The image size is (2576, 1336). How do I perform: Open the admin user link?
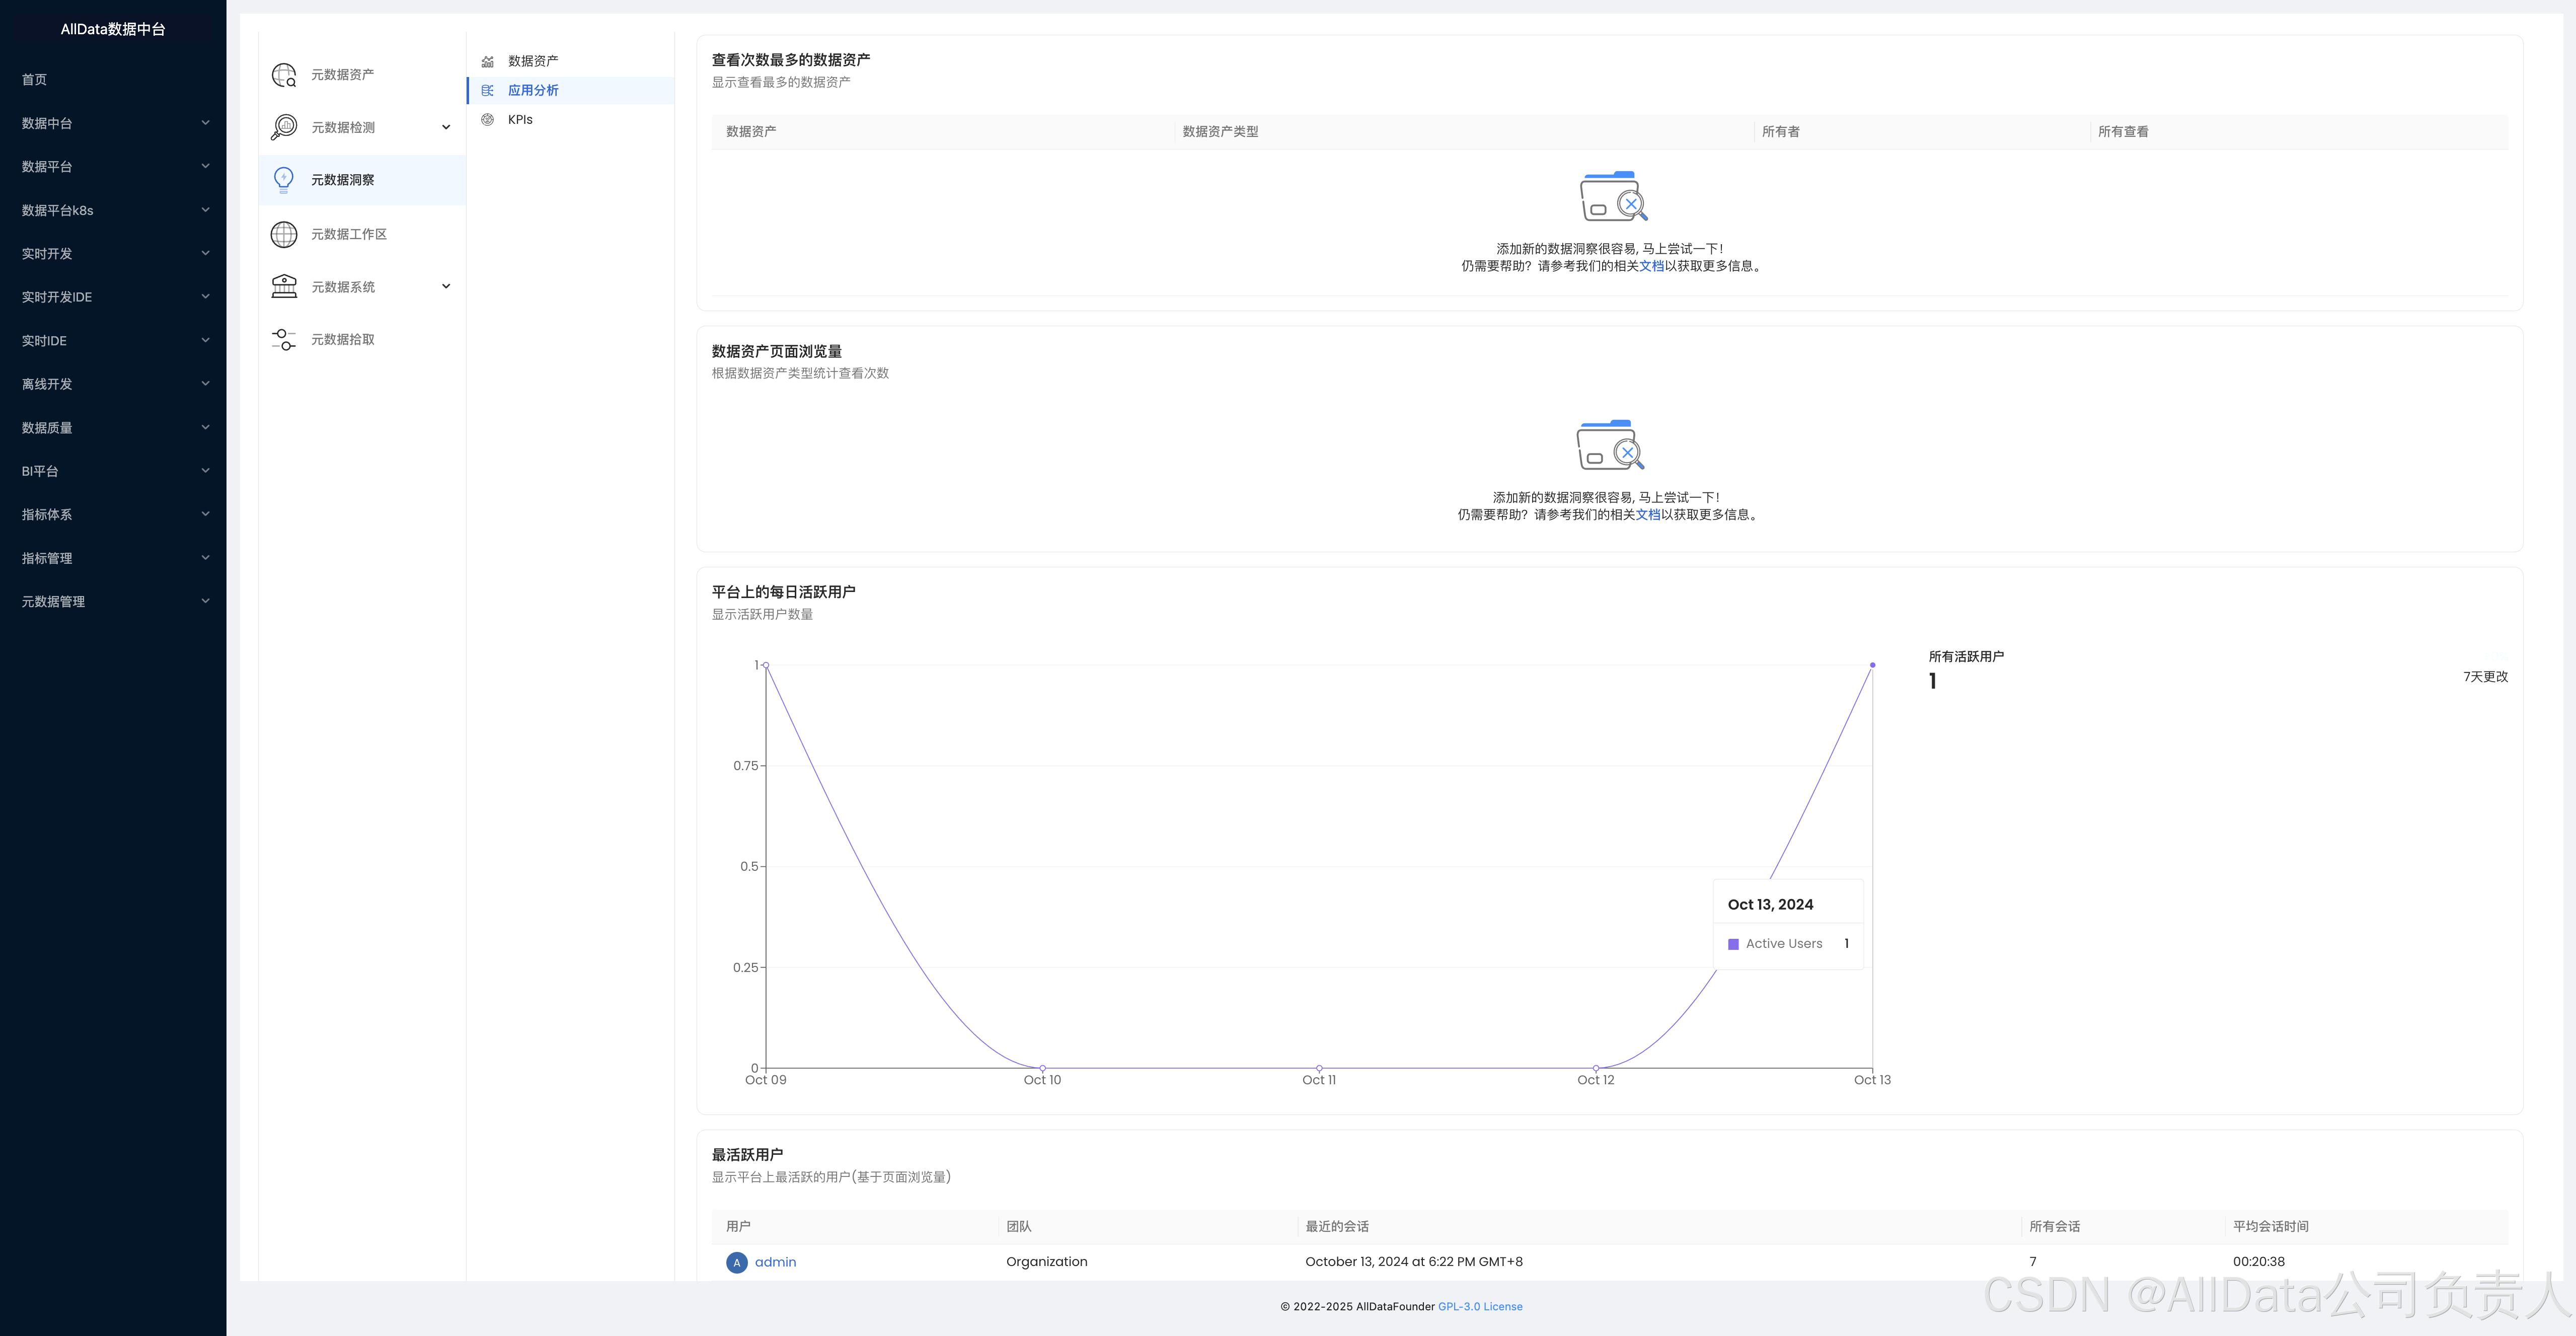775,1262
